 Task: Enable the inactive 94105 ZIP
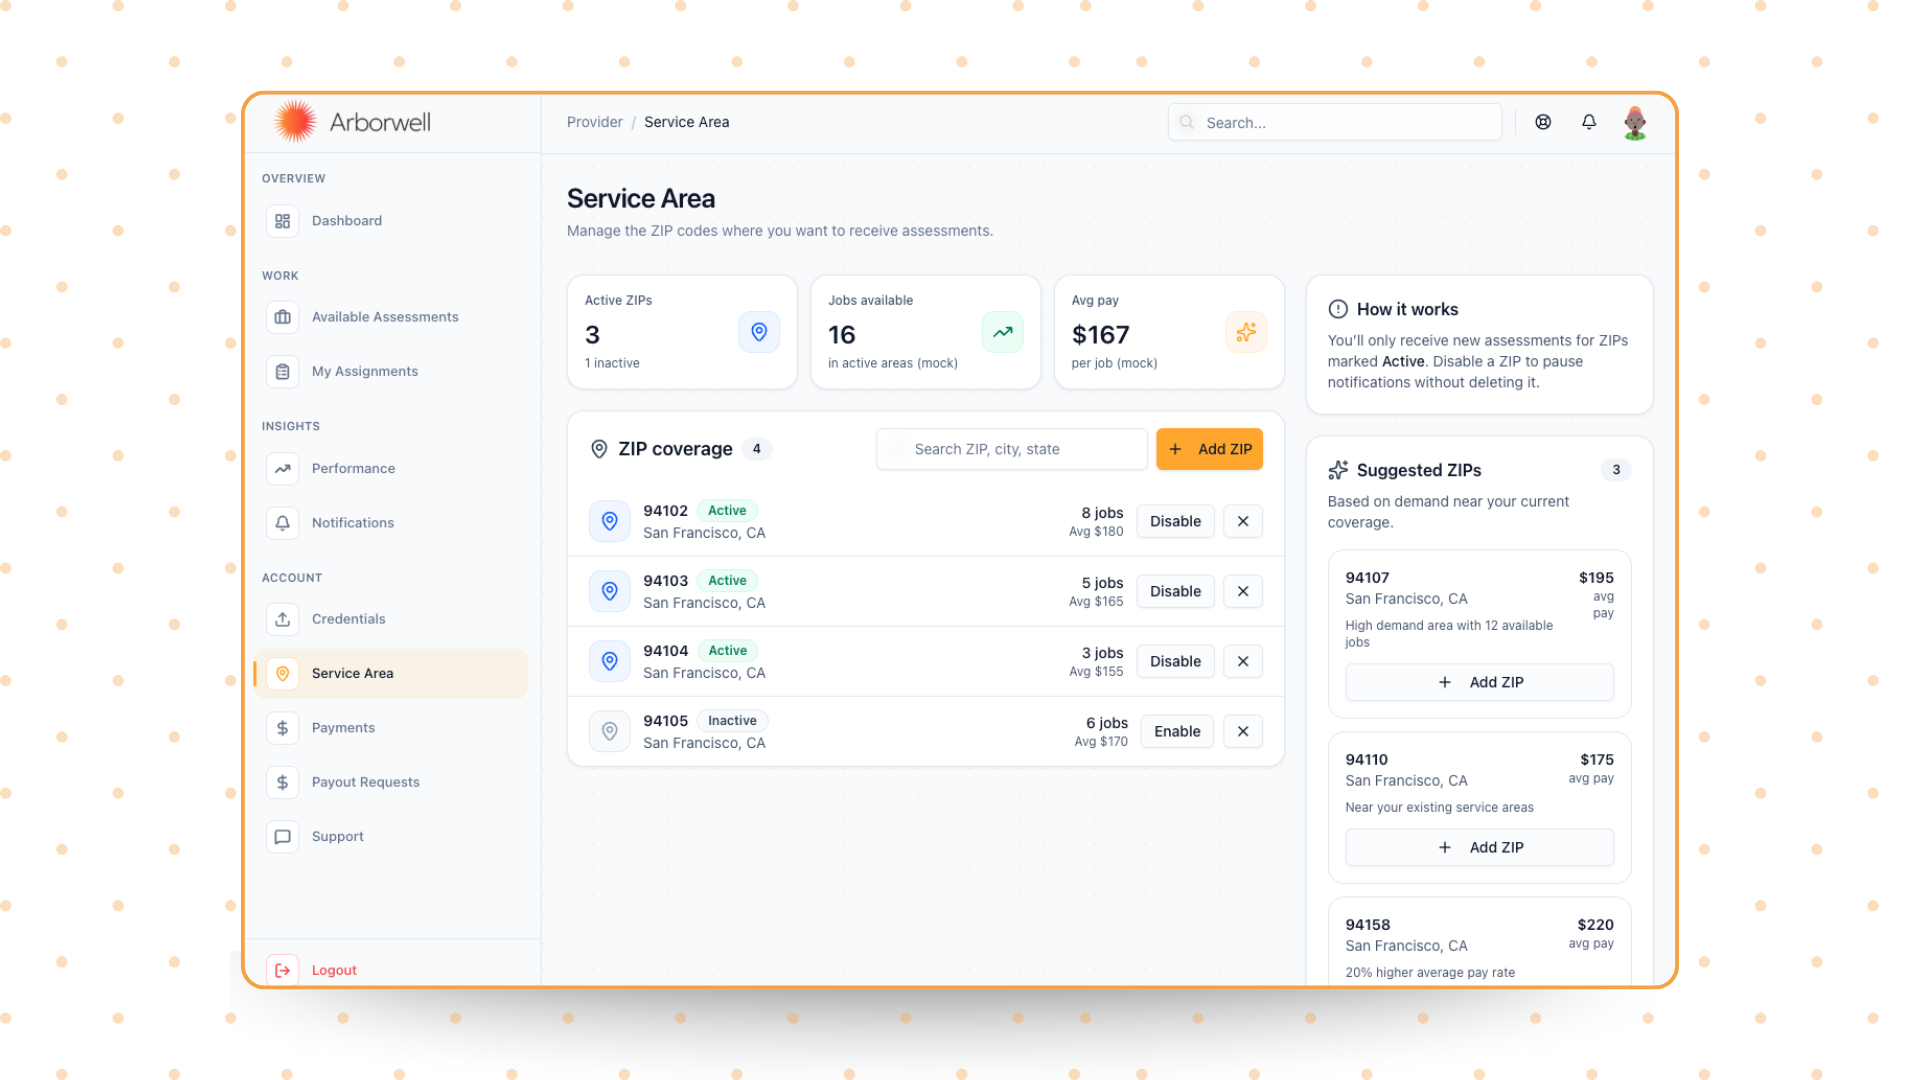click(x=1176, y=731)
